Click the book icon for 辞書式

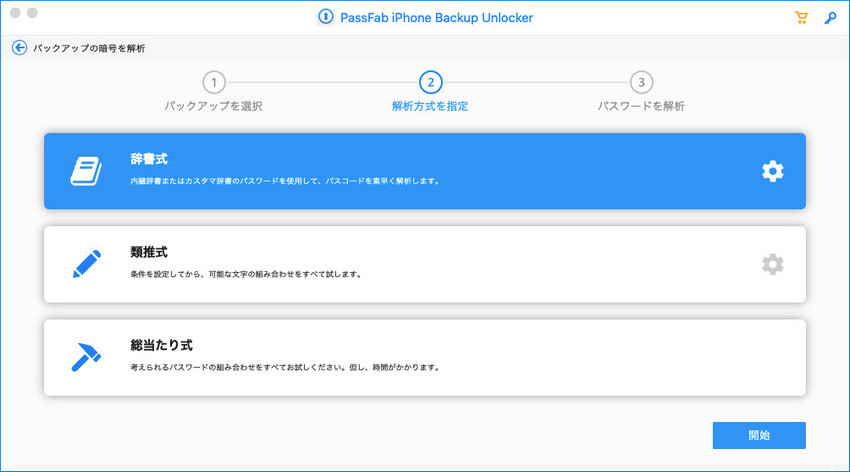coord(86,171)
